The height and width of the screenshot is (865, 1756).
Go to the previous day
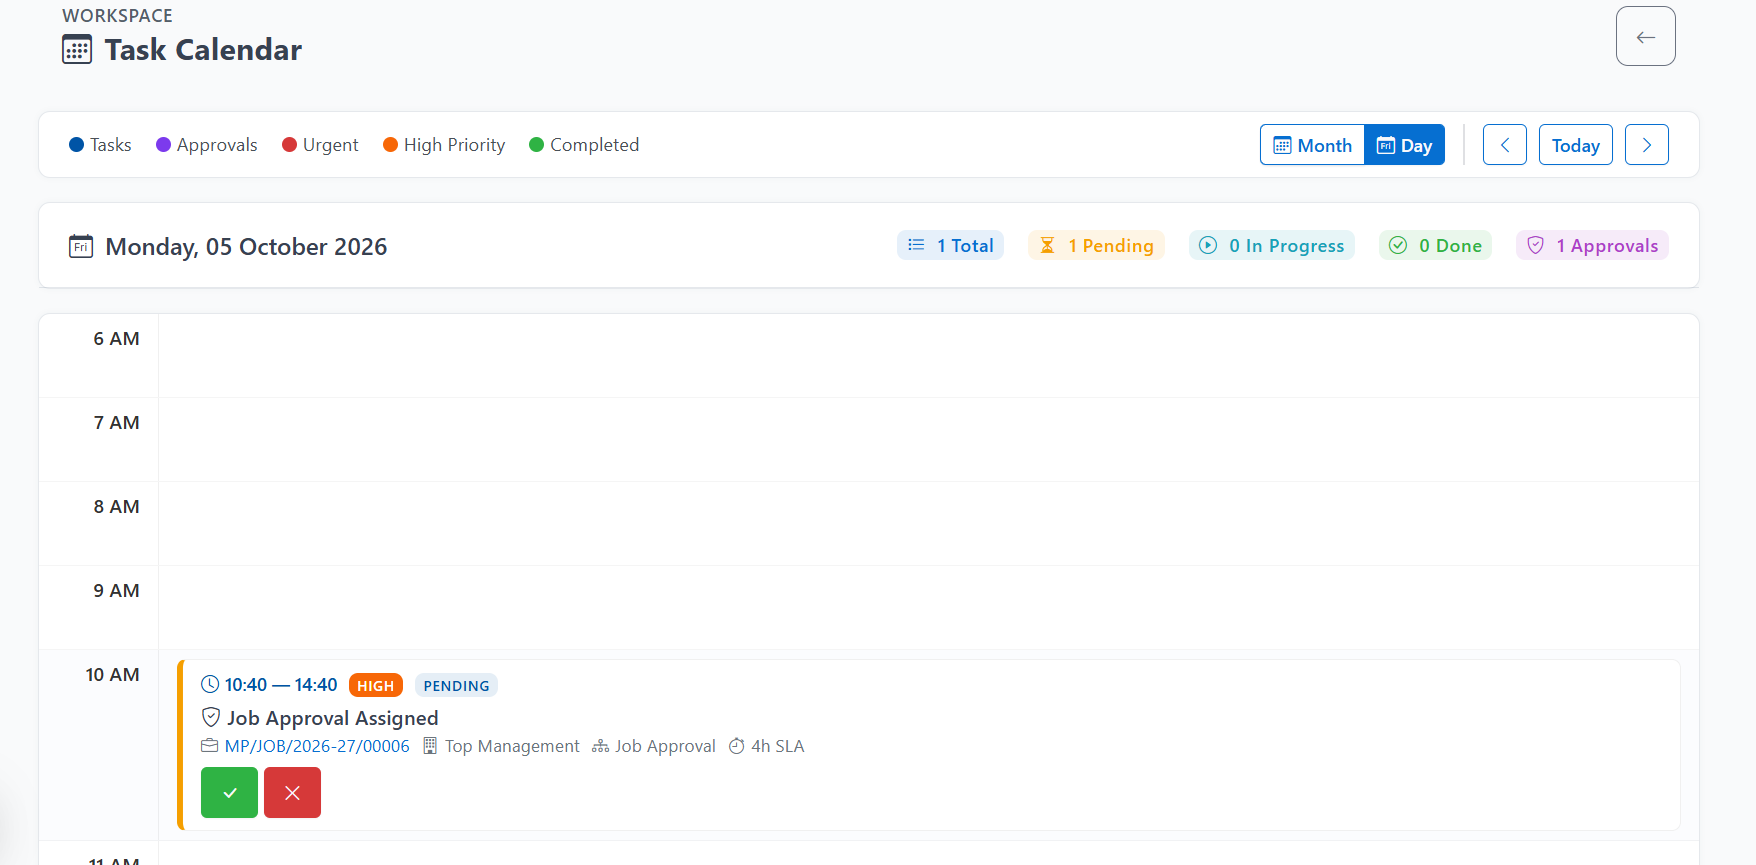point(1504,145)
